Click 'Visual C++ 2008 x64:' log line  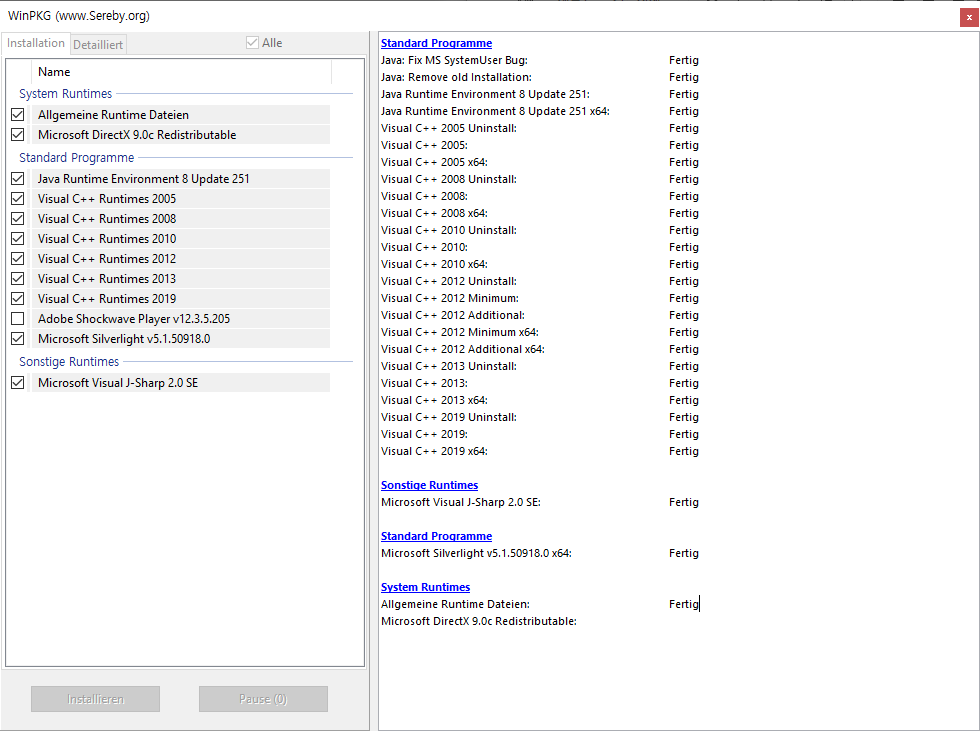(434, 212)
